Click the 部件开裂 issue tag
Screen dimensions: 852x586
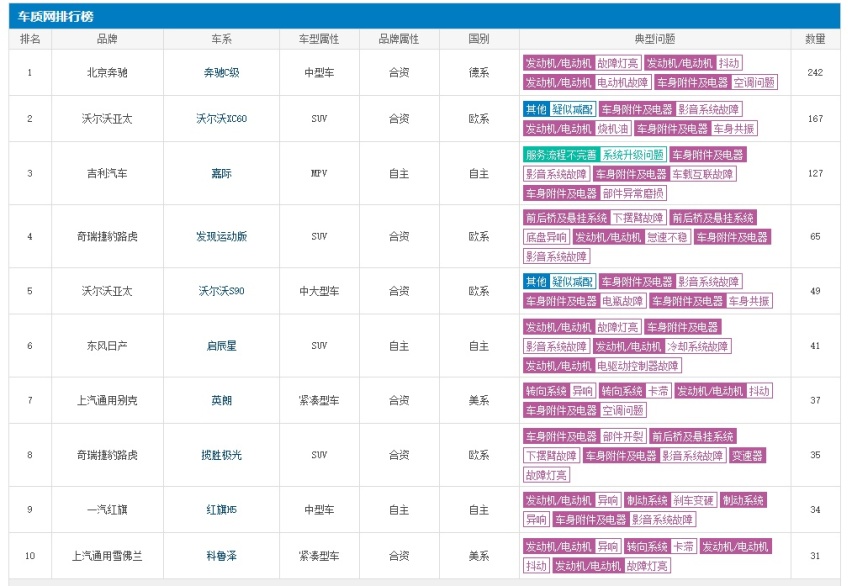pyautogui.click(x=623, y=437)
